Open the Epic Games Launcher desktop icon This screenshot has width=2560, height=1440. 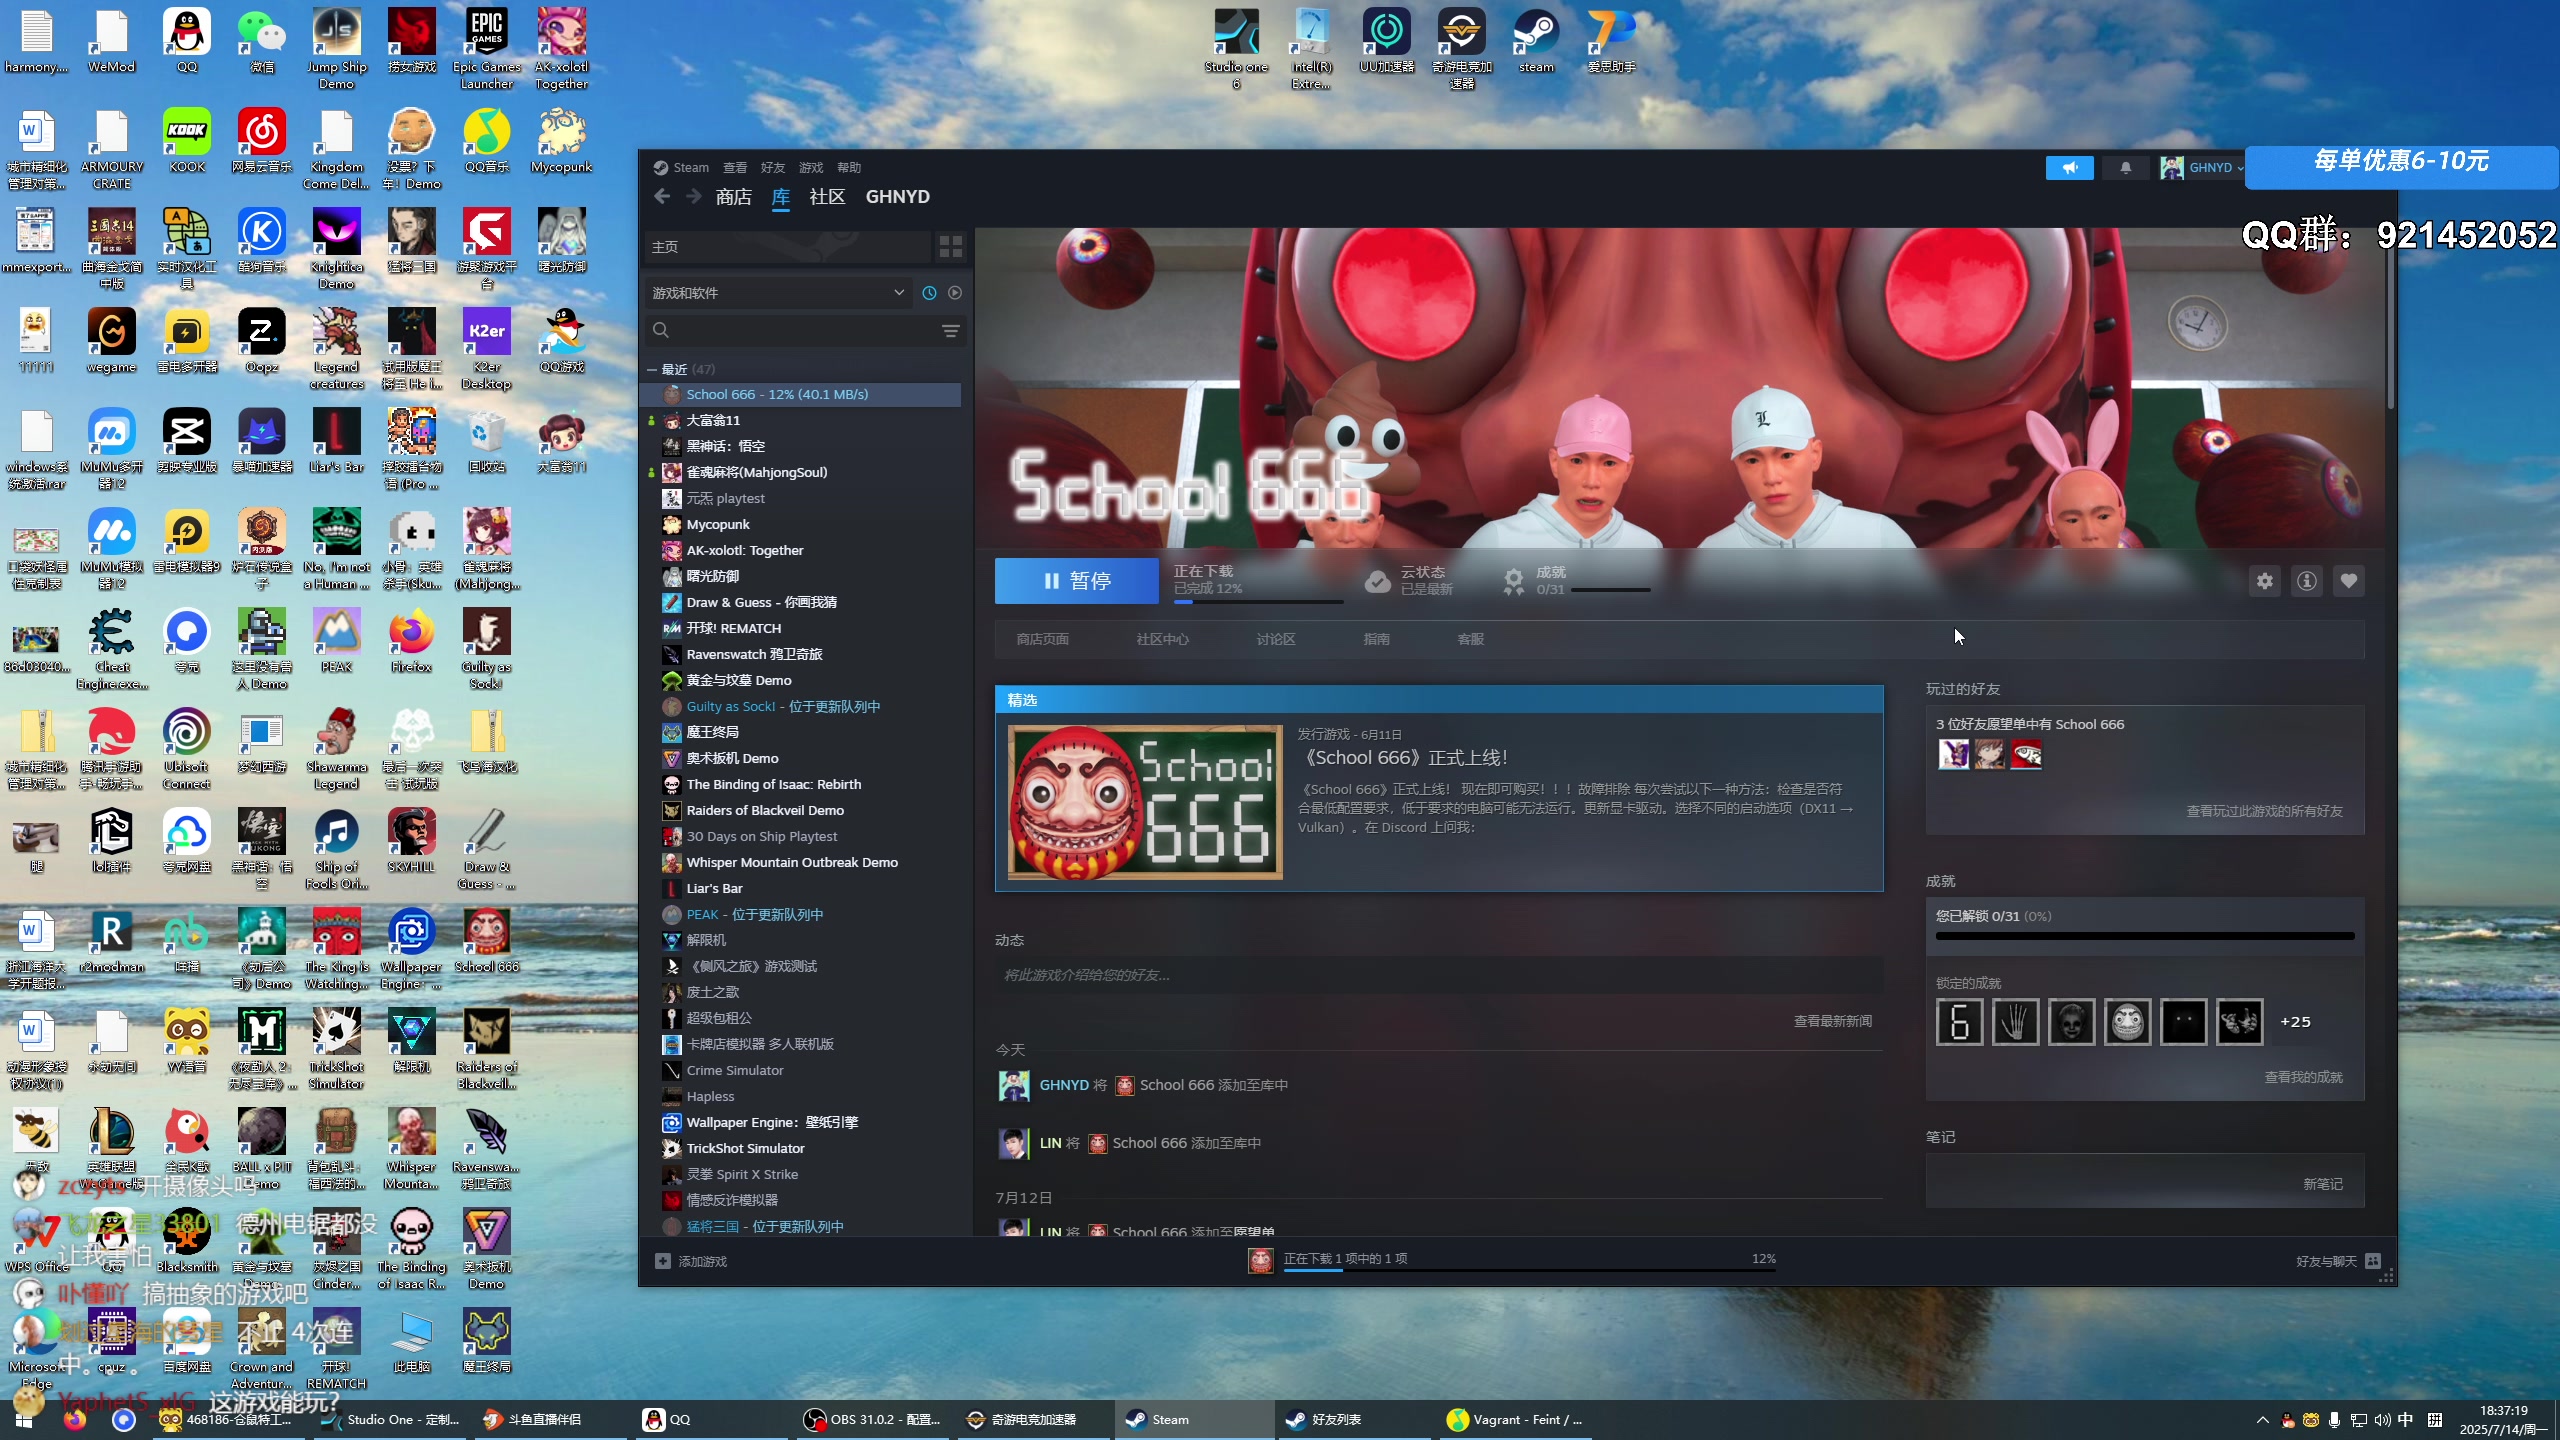[x=487, y=49]
